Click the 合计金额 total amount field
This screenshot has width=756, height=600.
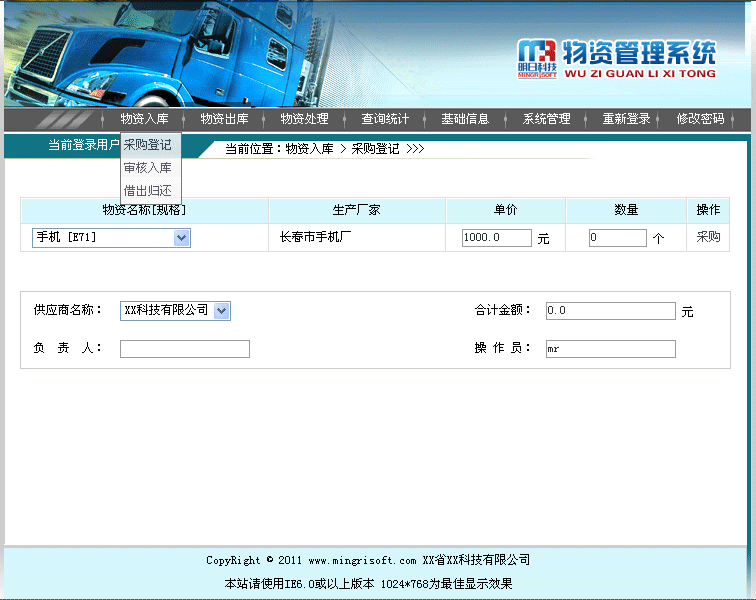tap(610, 311)
